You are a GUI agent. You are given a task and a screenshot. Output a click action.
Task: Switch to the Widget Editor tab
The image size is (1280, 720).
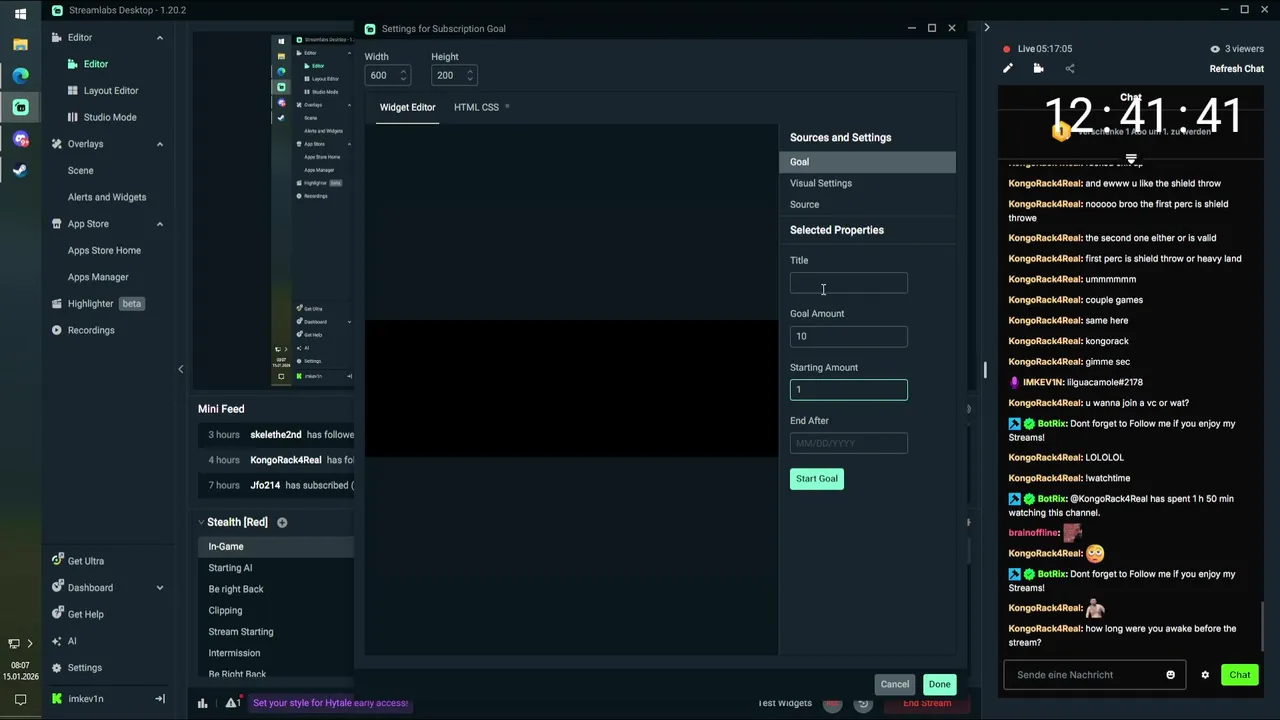click(407, 107)
